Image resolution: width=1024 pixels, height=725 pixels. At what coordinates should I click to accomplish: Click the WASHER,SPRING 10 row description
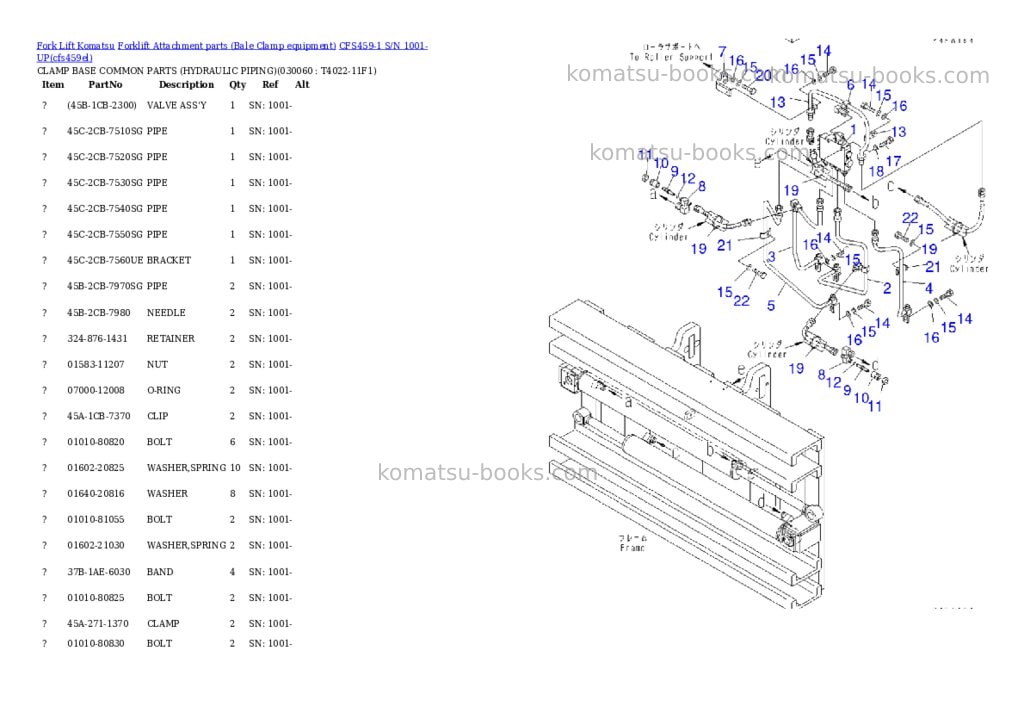[186, 468]
